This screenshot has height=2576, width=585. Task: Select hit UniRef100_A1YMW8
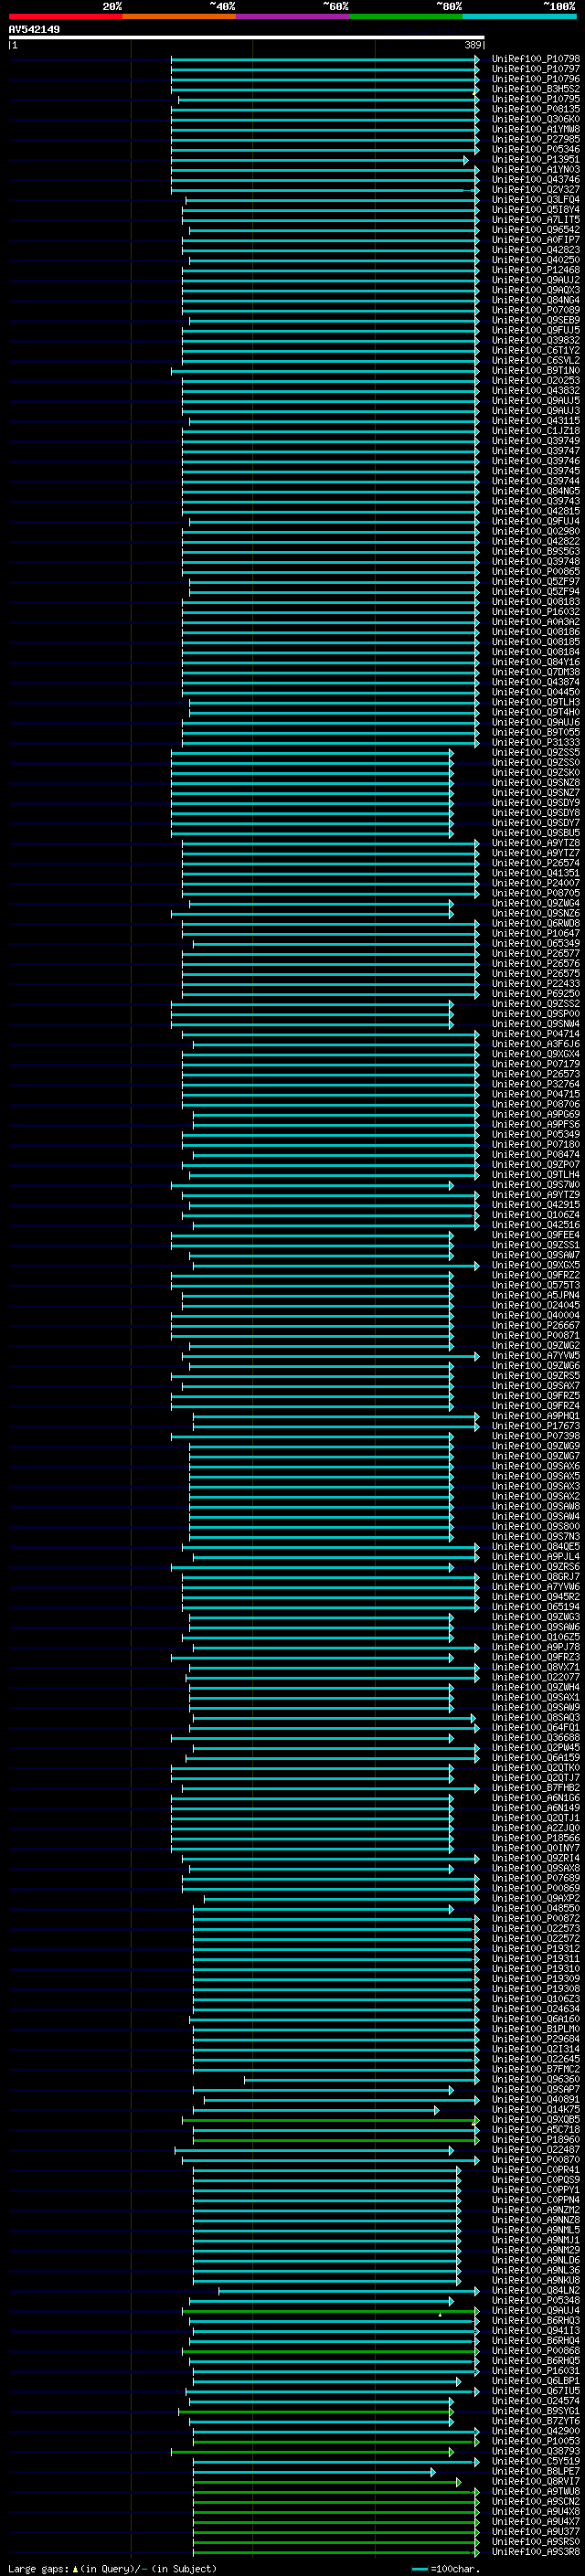pos(535,129)
